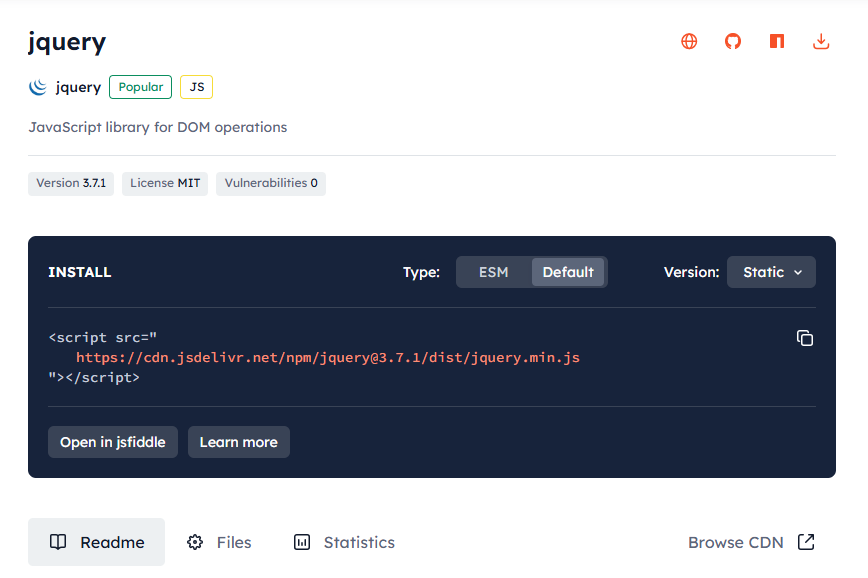The image size is (868, 578).
Task: Click the jquery author name link
Action: click(x=78, y=87)
